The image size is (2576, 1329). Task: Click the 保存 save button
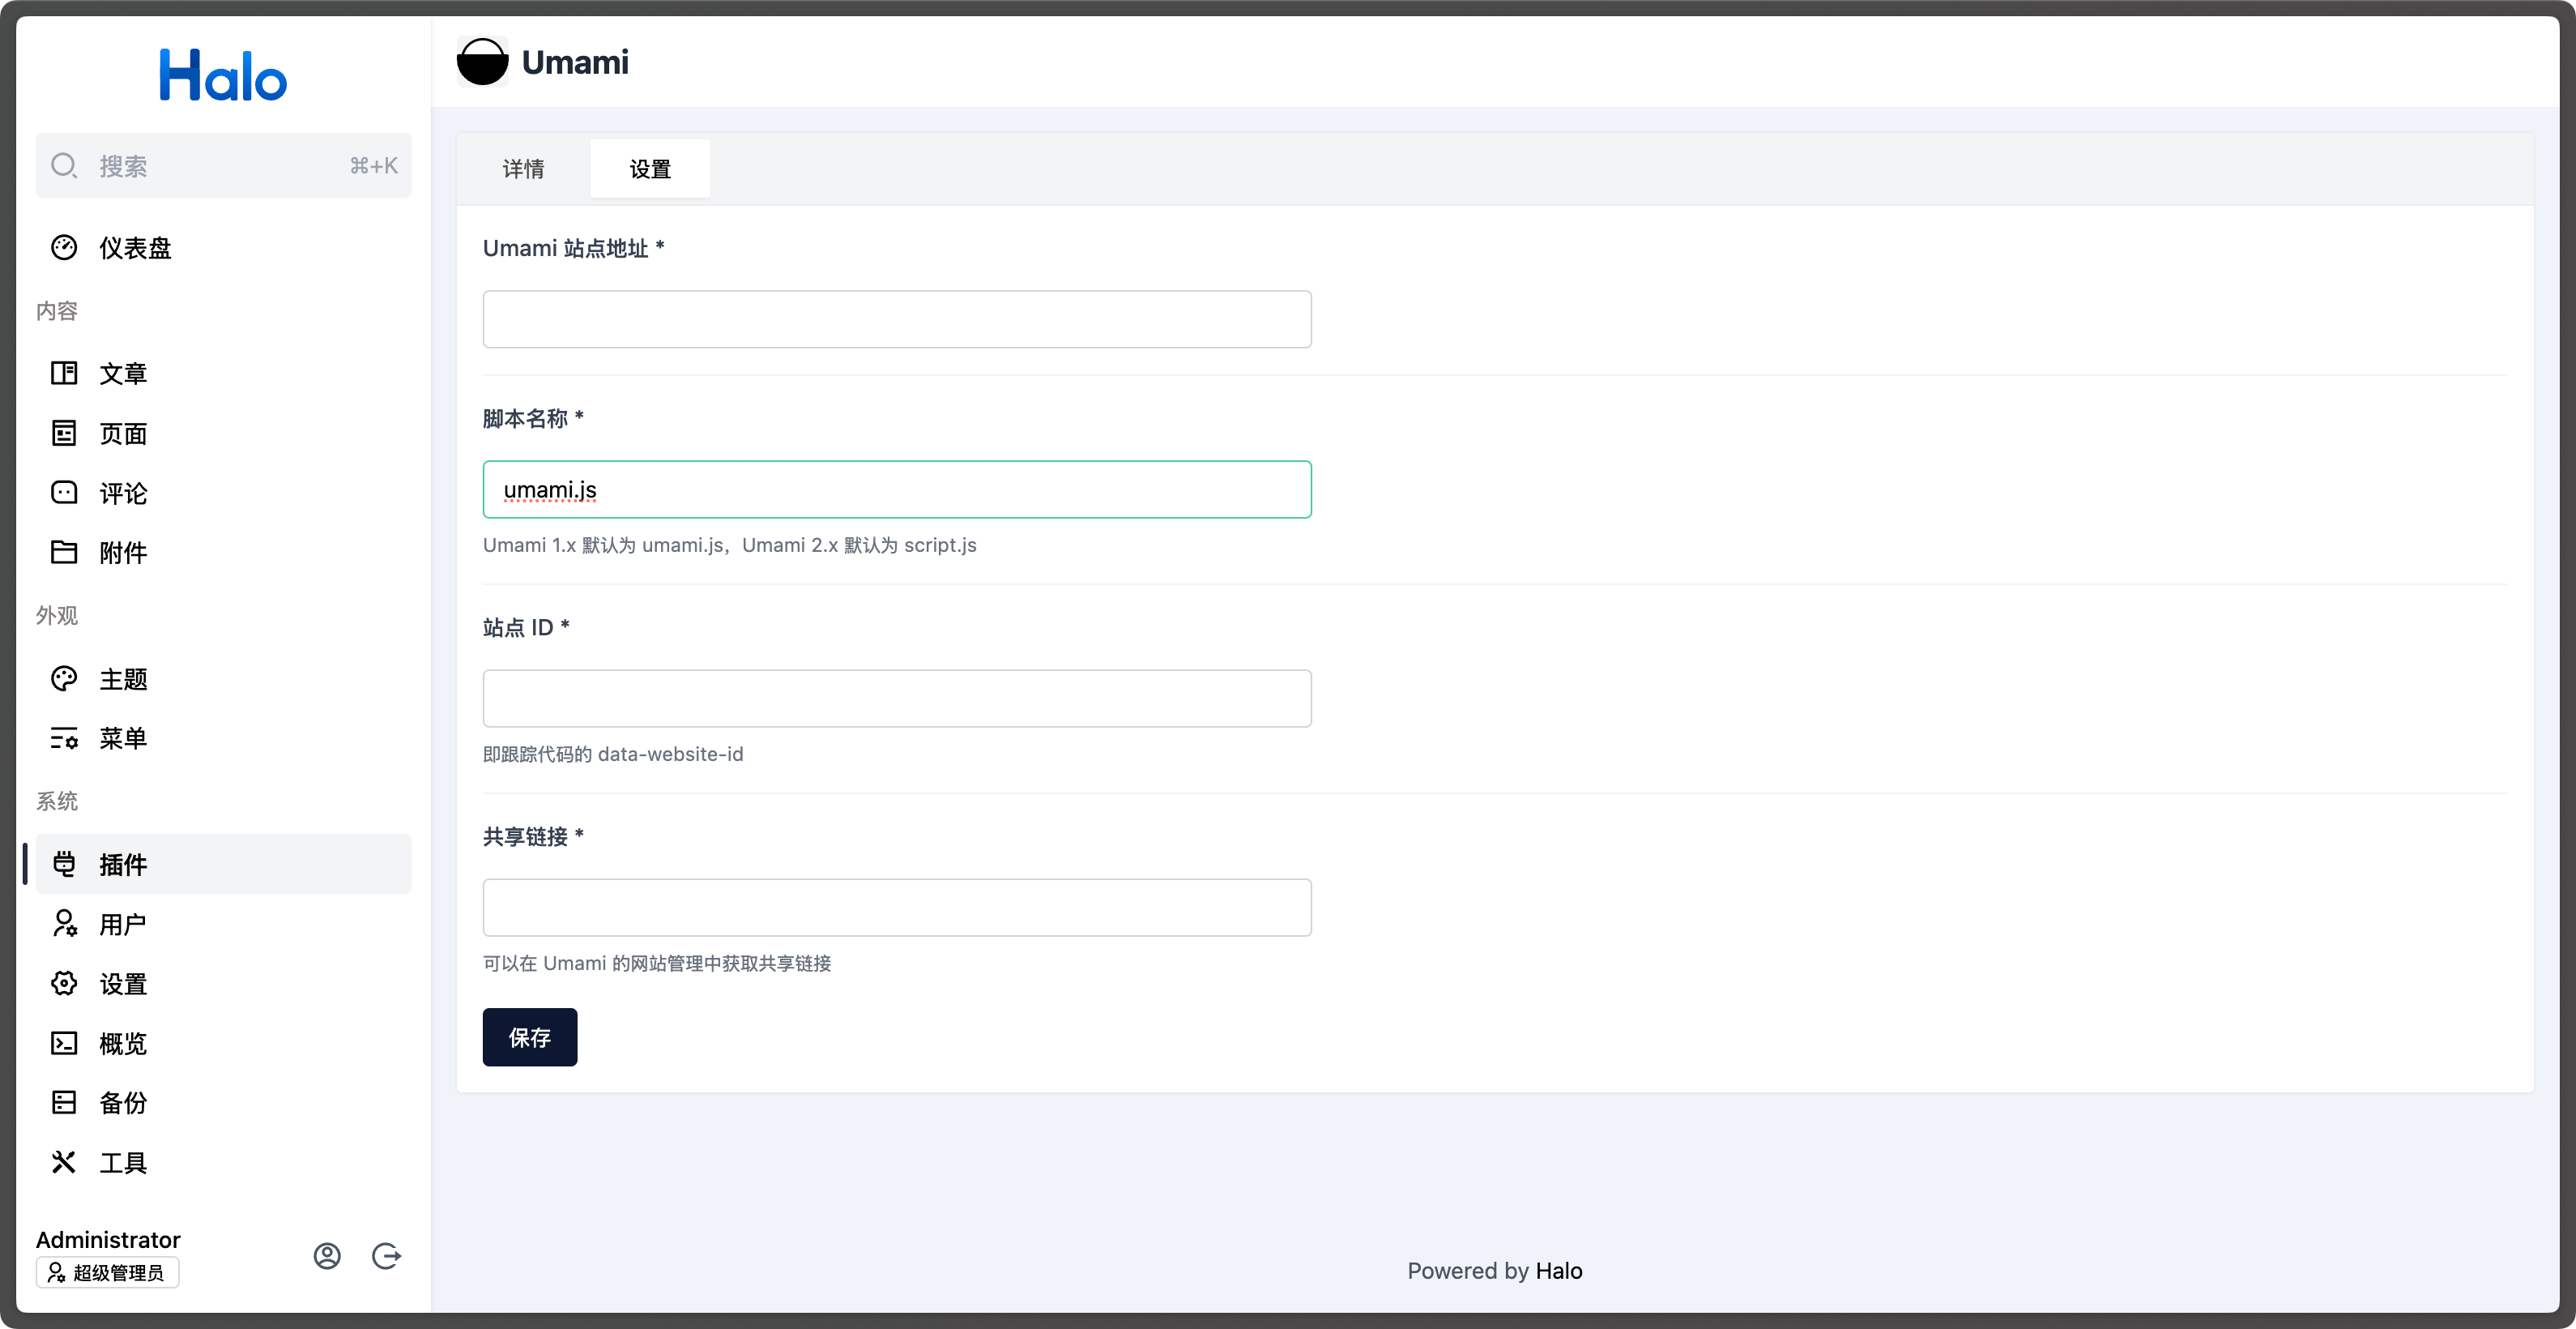(529, 1037)
